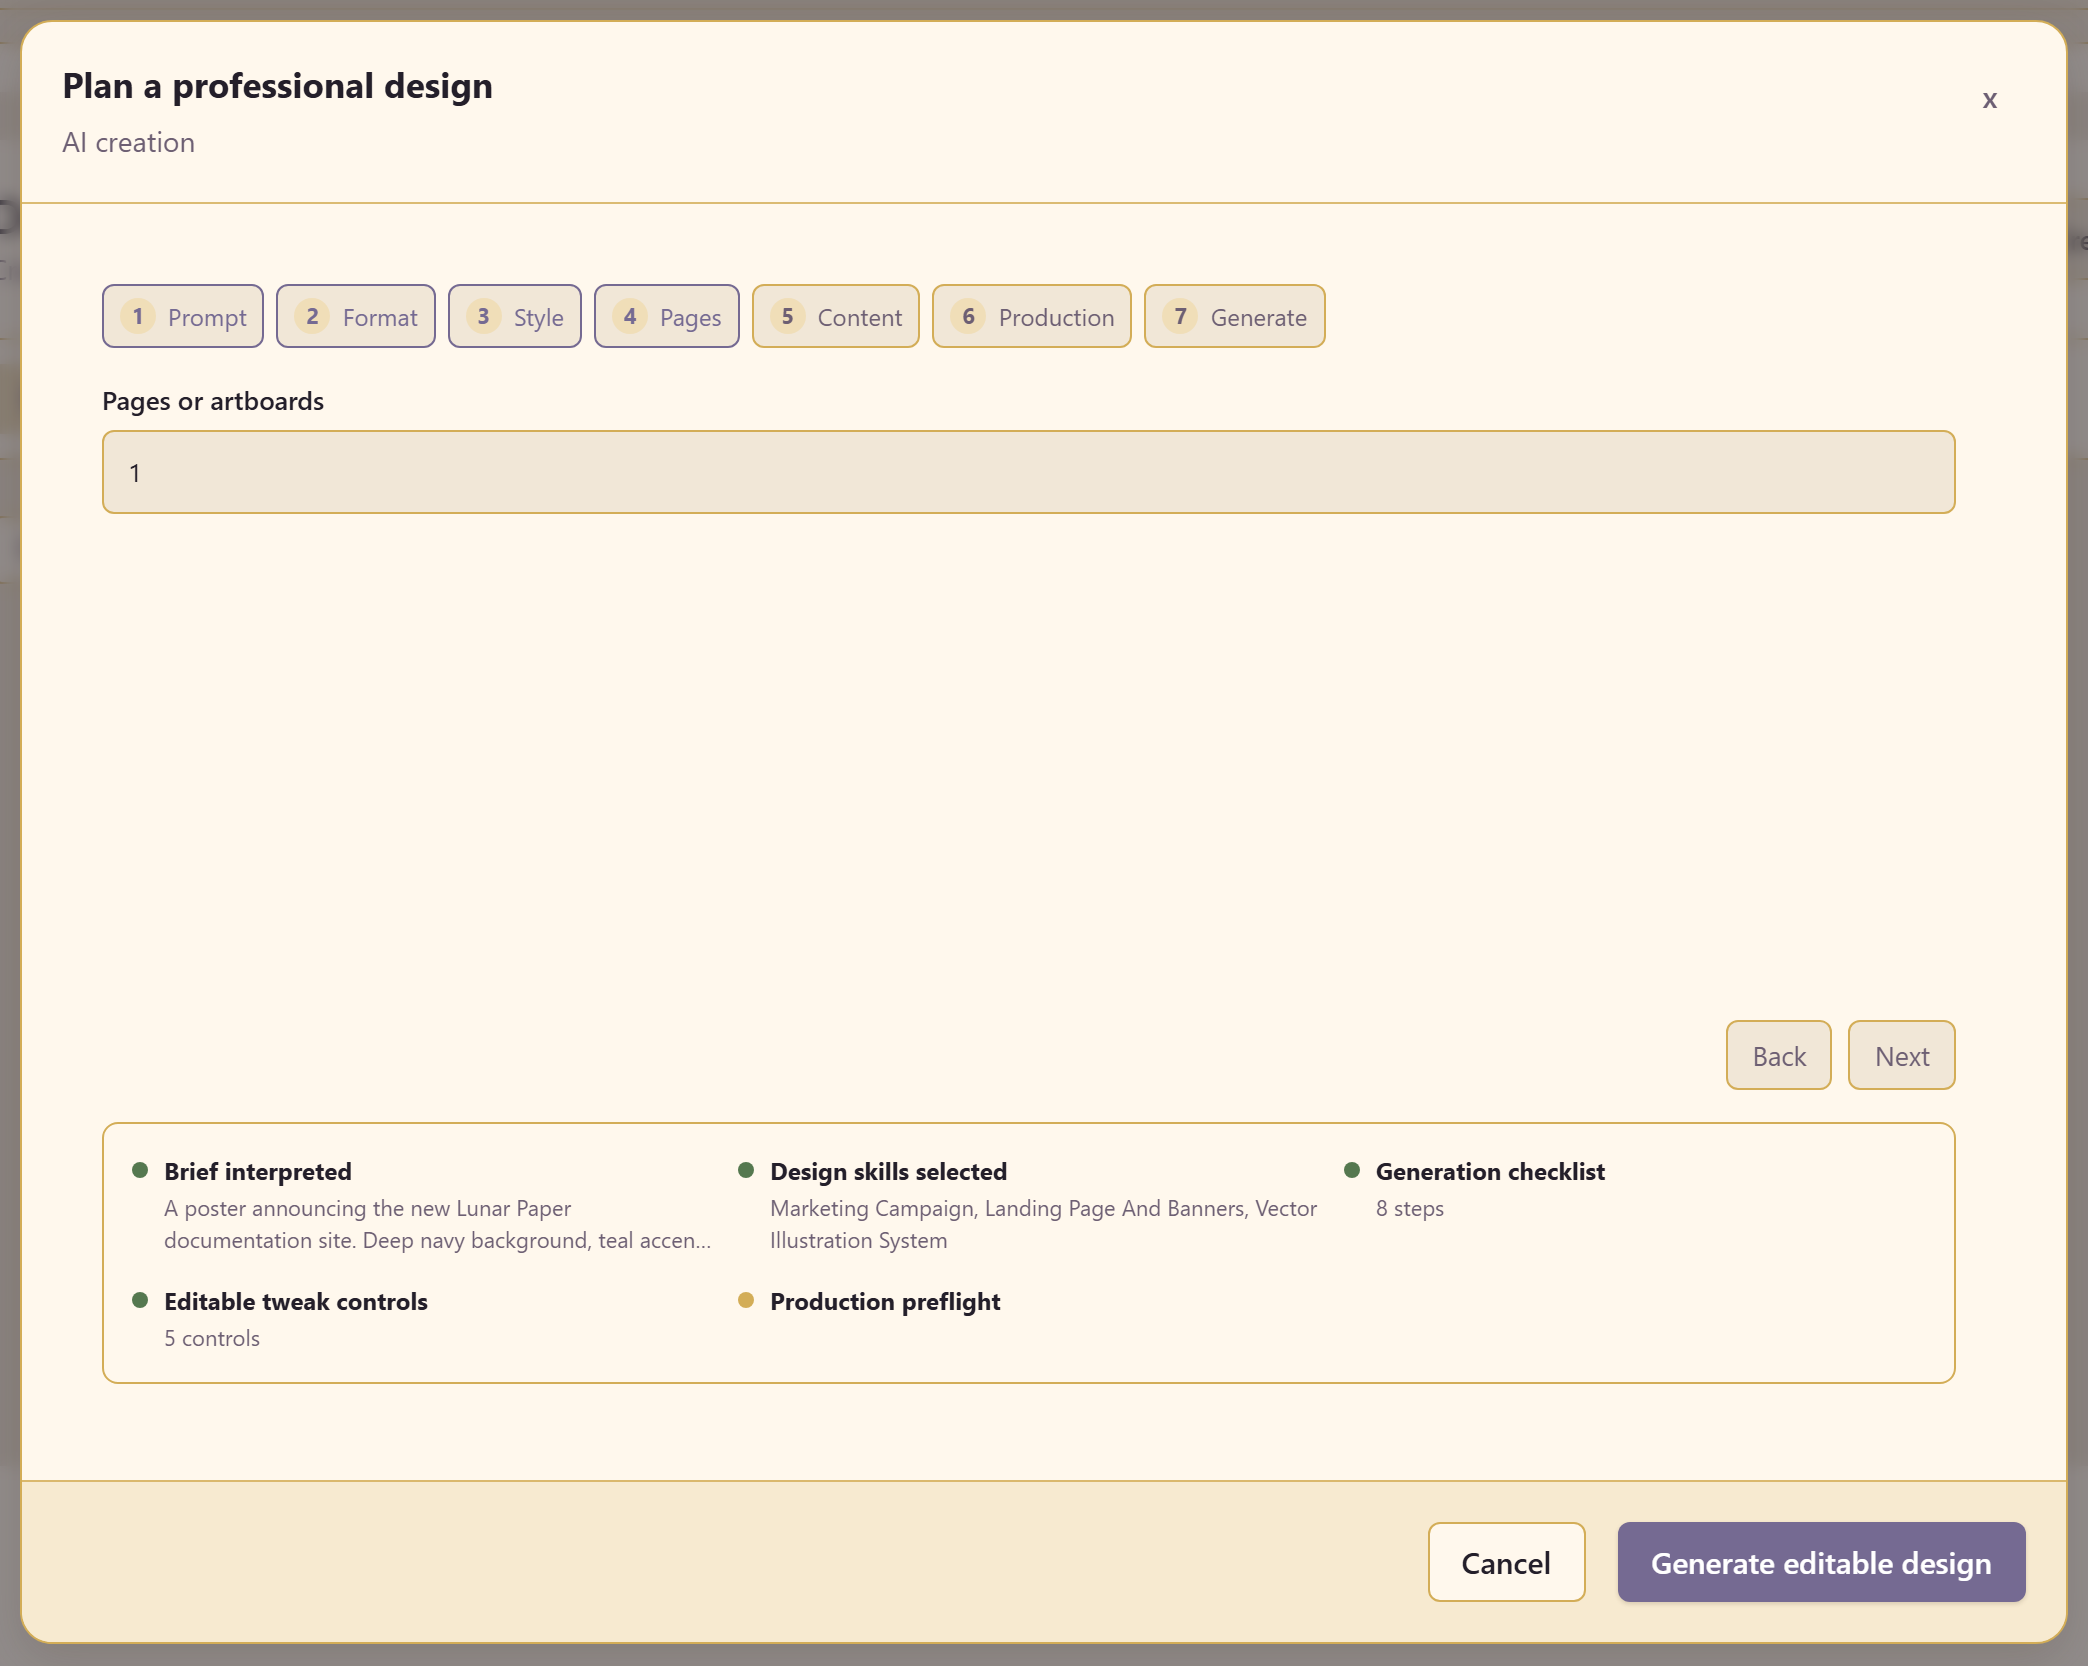Viewport: 2088px width, 1666px height.
Task: Click the Editable tweak controls status dot
Action: coord(140,1300)
